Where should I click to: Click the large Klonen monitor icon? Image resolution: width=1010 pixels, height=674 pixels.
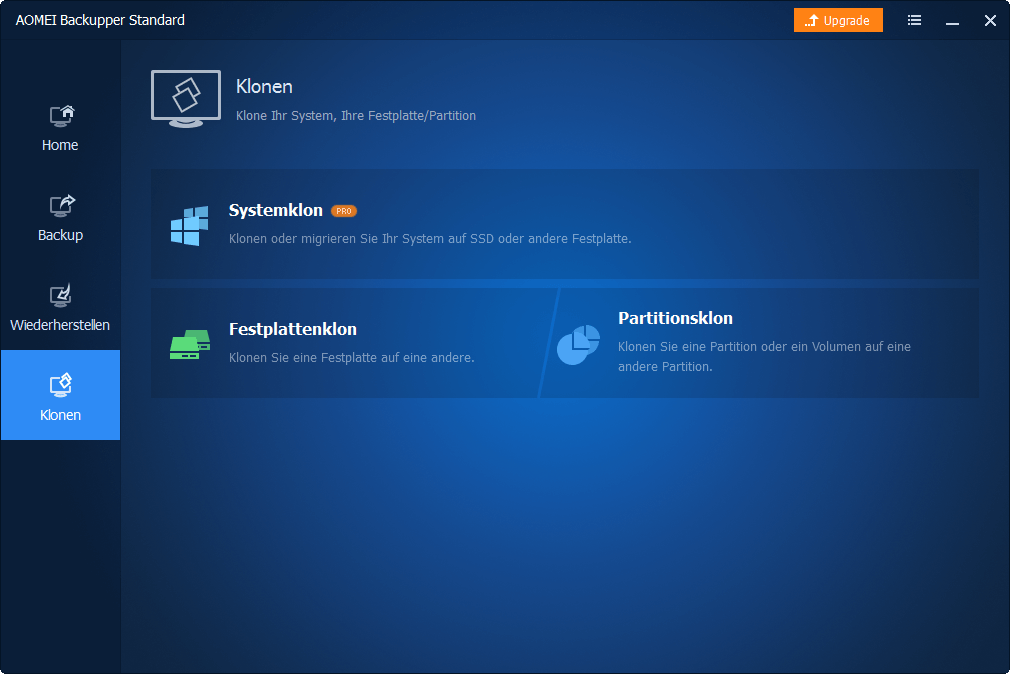click(186, 99)
